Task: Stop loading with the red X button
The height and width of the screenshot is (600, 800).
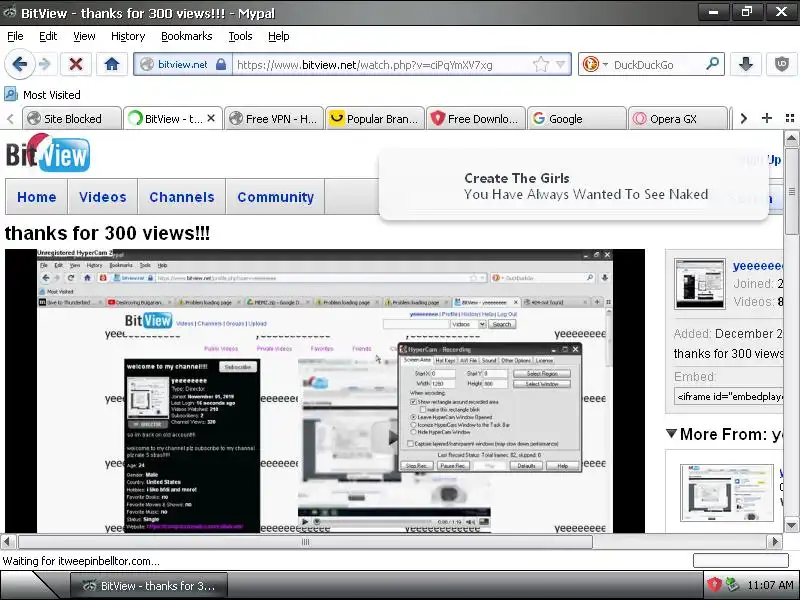Action: coord(76,64)
